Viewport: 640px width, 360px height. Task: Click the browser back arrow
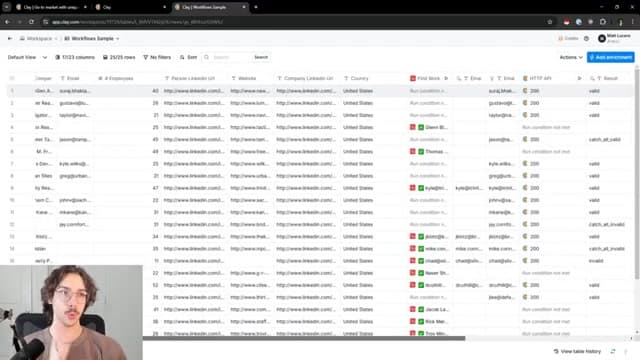tap(7, 22)
